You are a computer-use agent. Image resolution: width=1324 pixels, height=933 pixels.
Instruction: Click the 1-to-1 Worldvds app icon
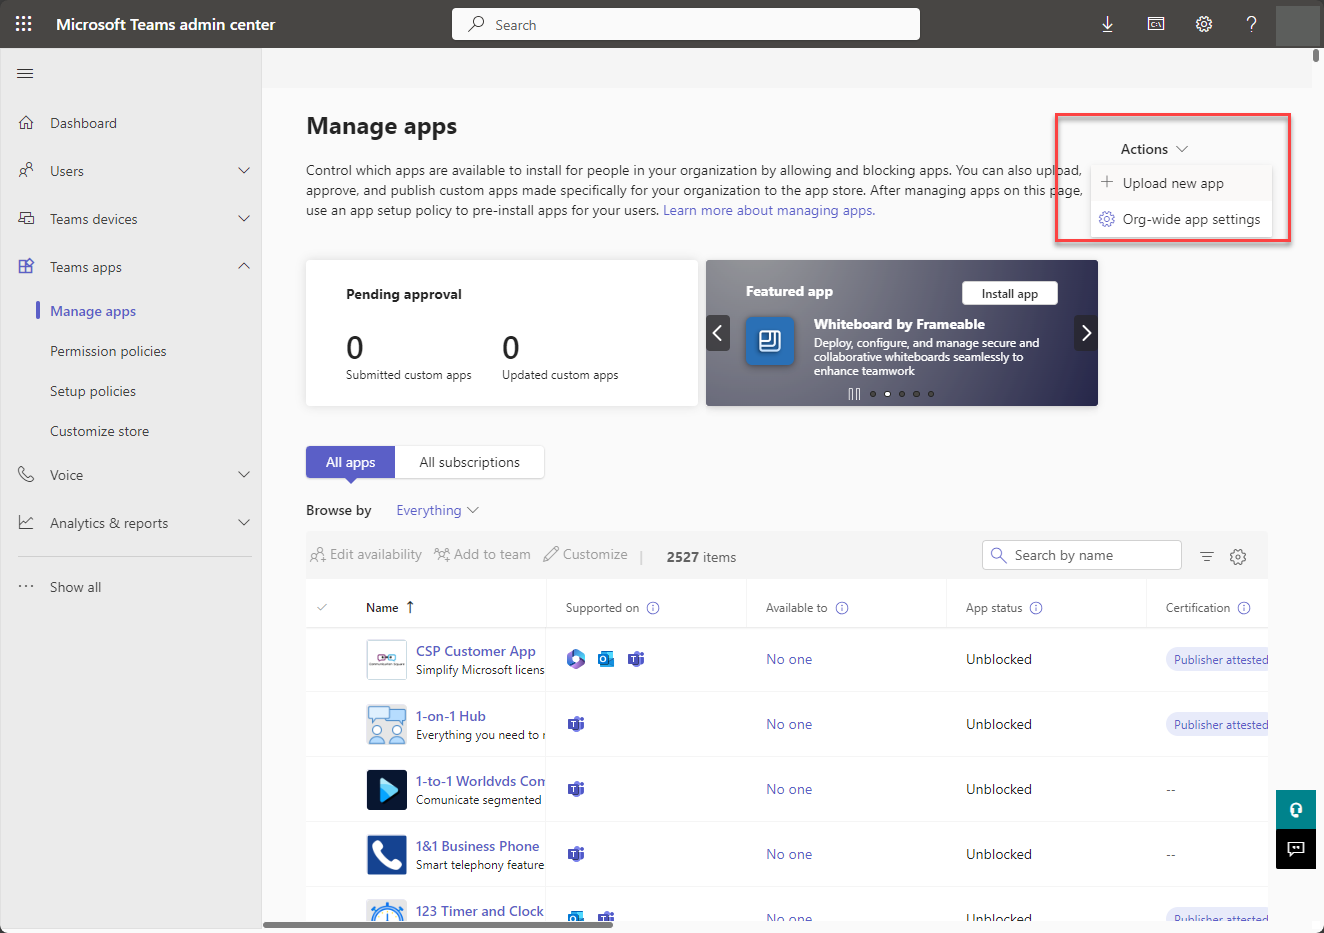(x=387, y=790)
